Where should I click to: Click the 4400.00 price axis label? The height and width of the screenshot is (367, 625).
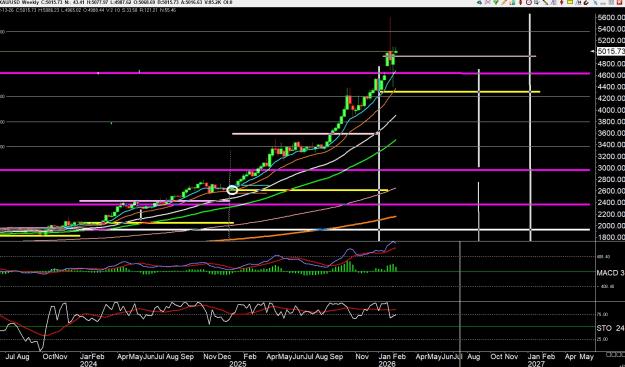(611, 87)
